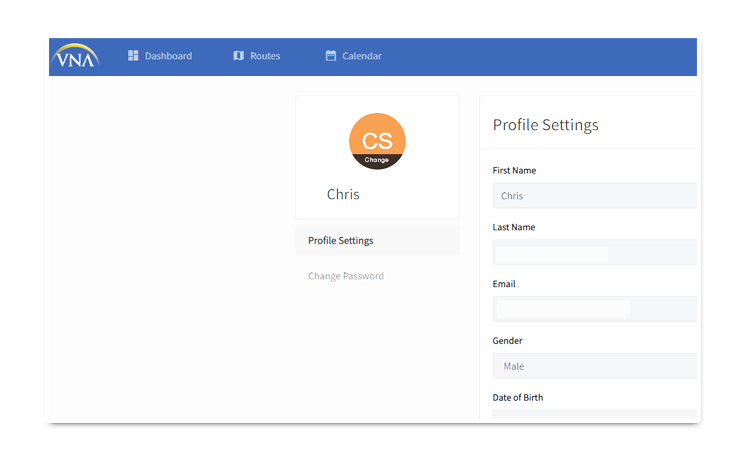
Task: Click the Gender field label
Action: tap(507, 340)
